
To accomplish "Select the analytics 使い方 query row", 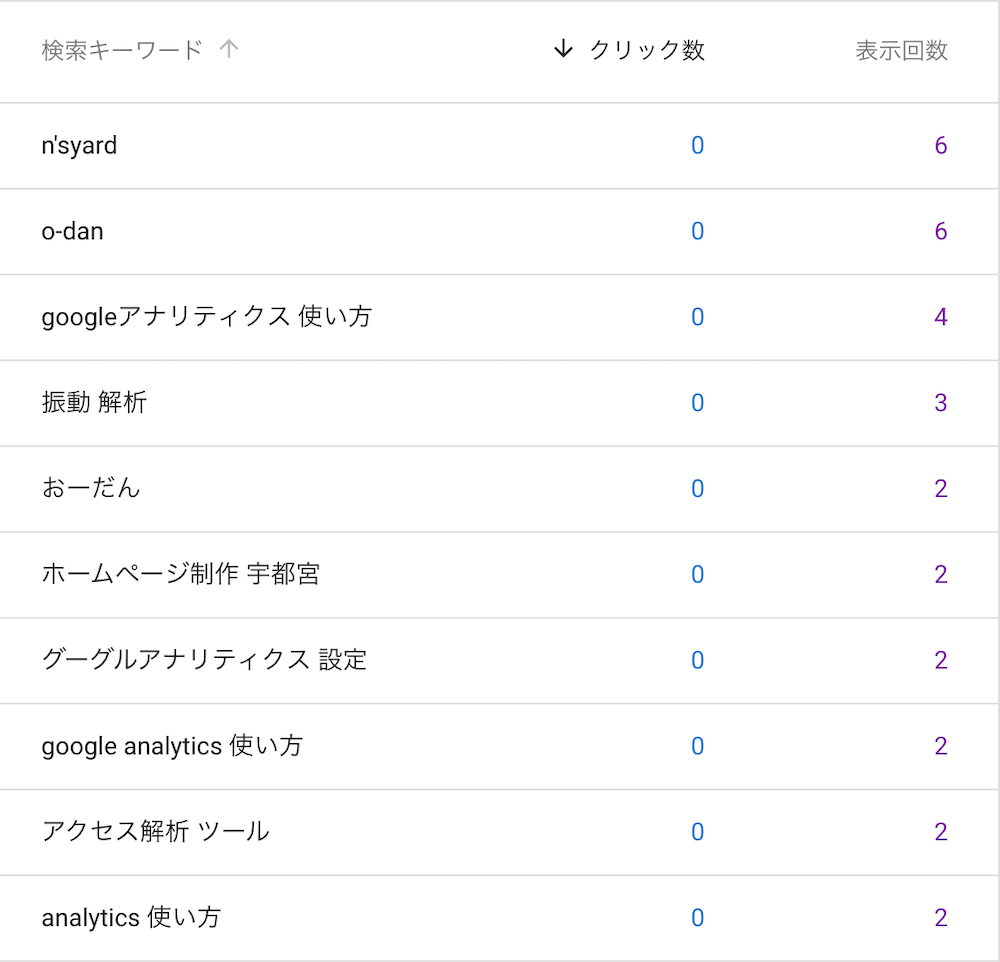I will click(499, 918).
